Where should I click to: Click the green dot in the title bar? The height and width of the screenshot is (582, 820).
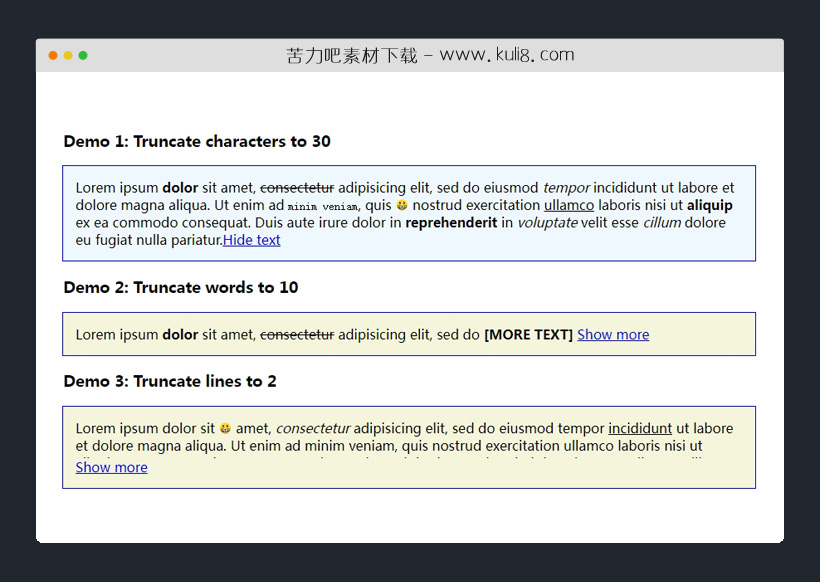pos(83,55)
